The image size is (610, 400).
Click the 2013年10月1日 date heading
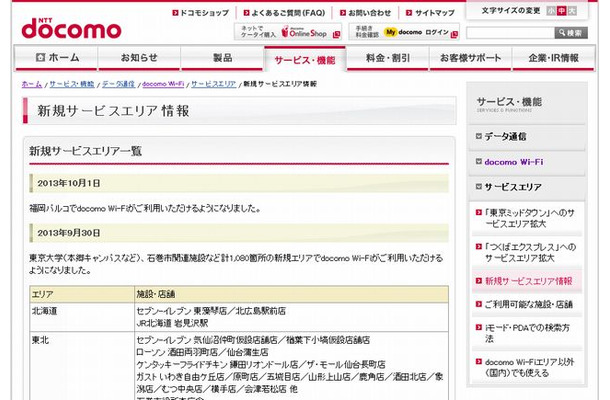click(239, 183)
